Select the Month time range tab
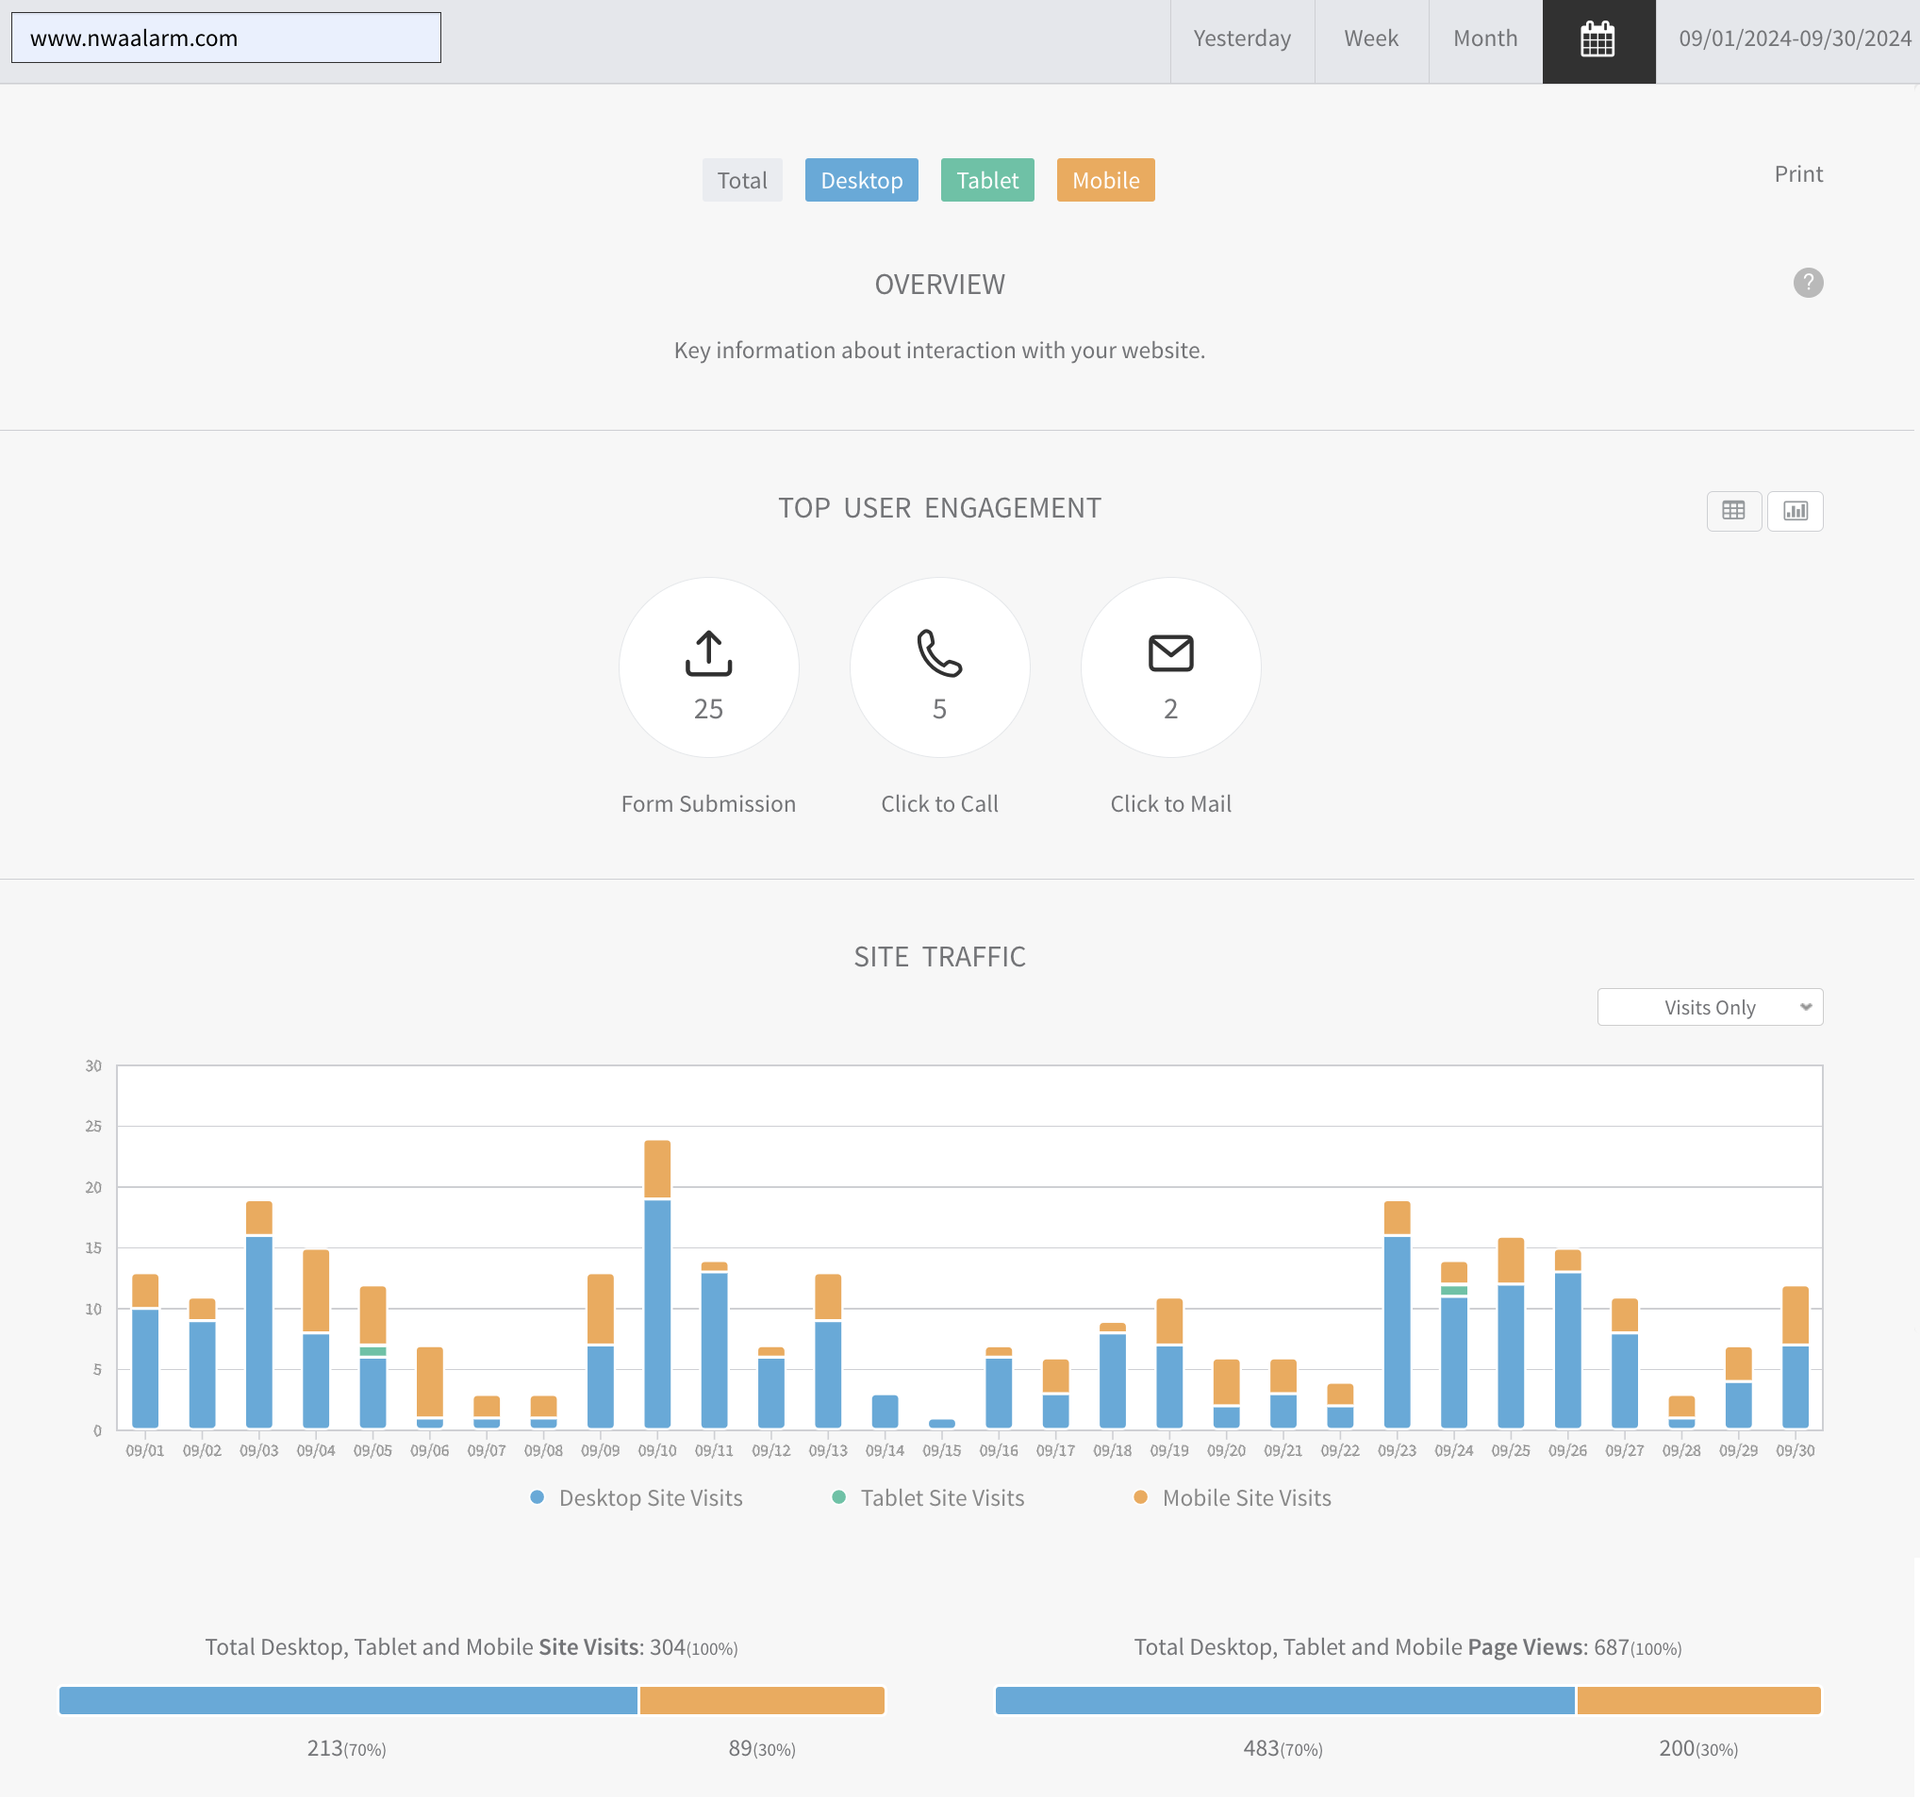Viewport: 1920px width, 1797px height. (x=1484, y=39)
